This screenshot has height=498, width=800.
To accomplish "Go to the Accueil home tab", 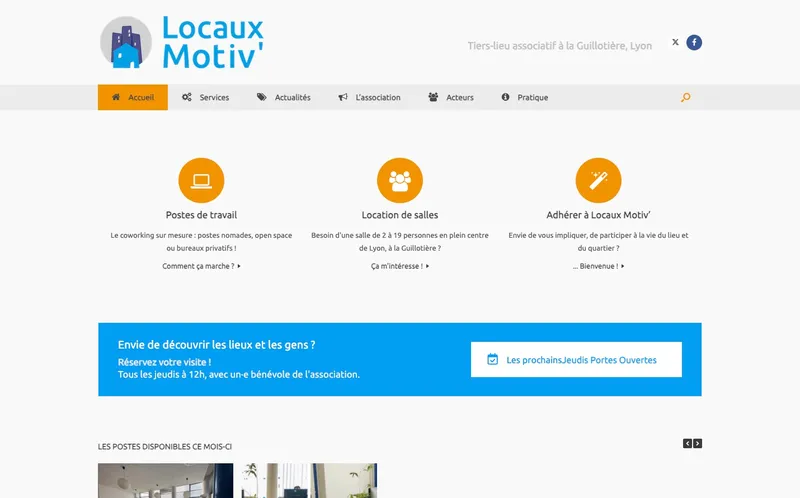I will (x=133, y=97).
